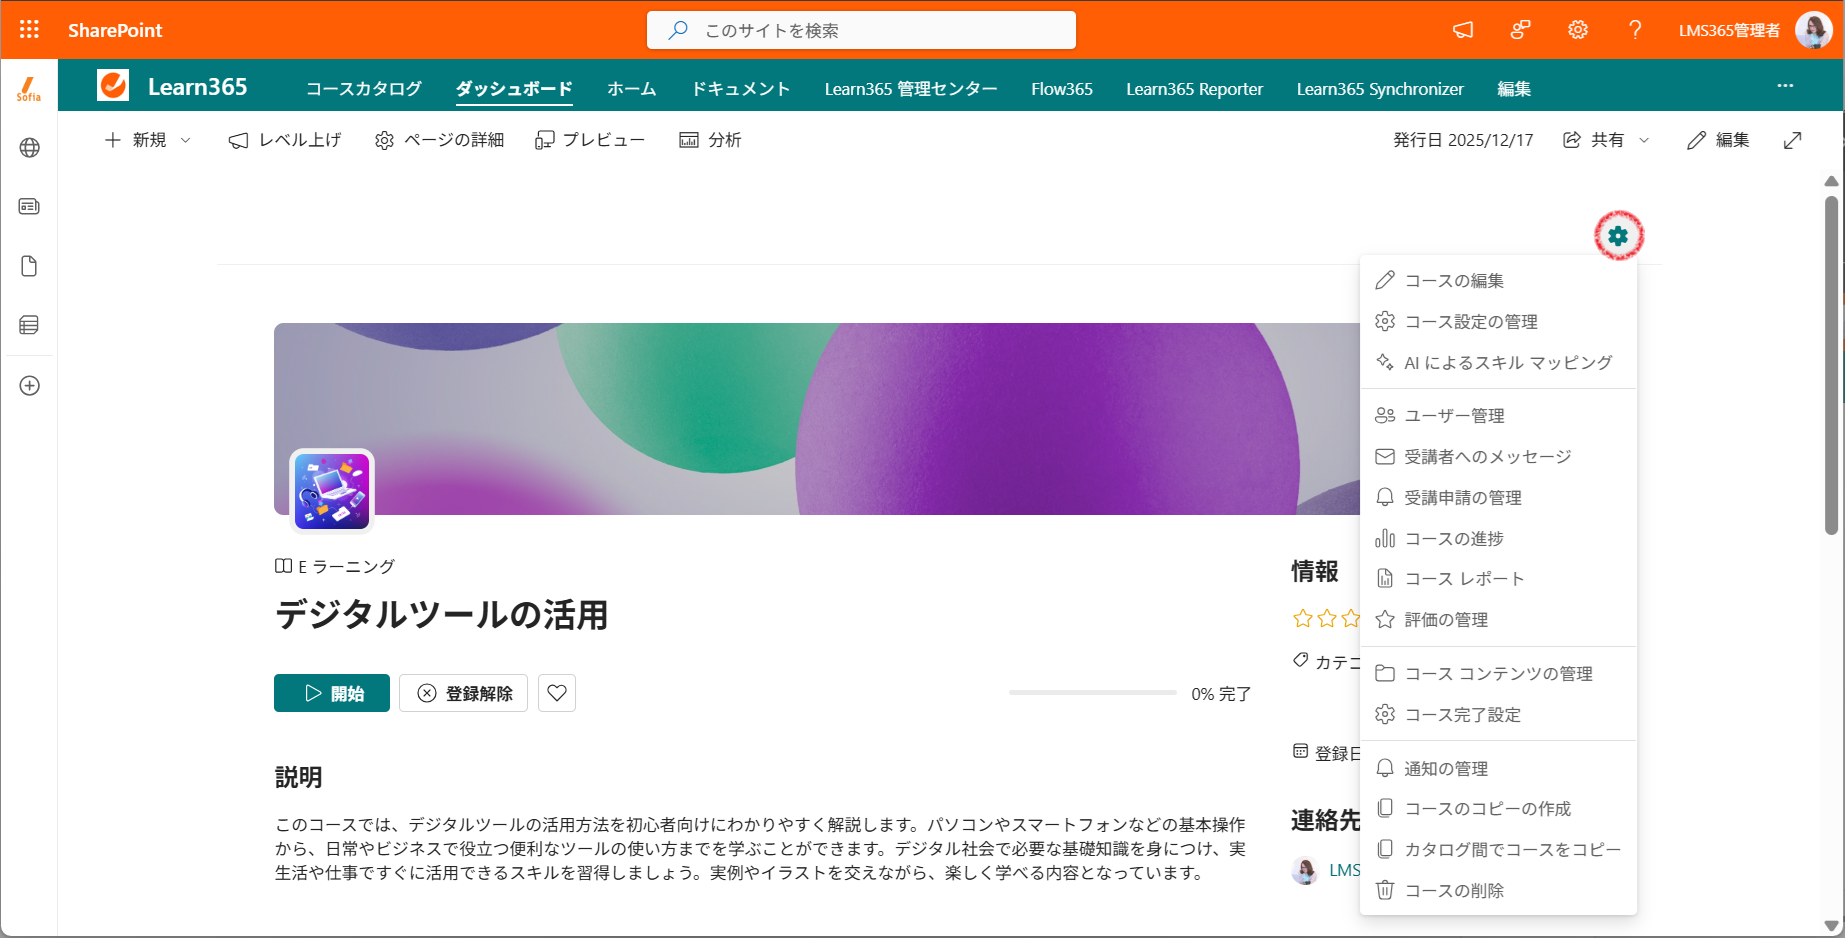Click the scrollbar down arrow
This screenshot has width=1845, height=938.
(1831, 925)
